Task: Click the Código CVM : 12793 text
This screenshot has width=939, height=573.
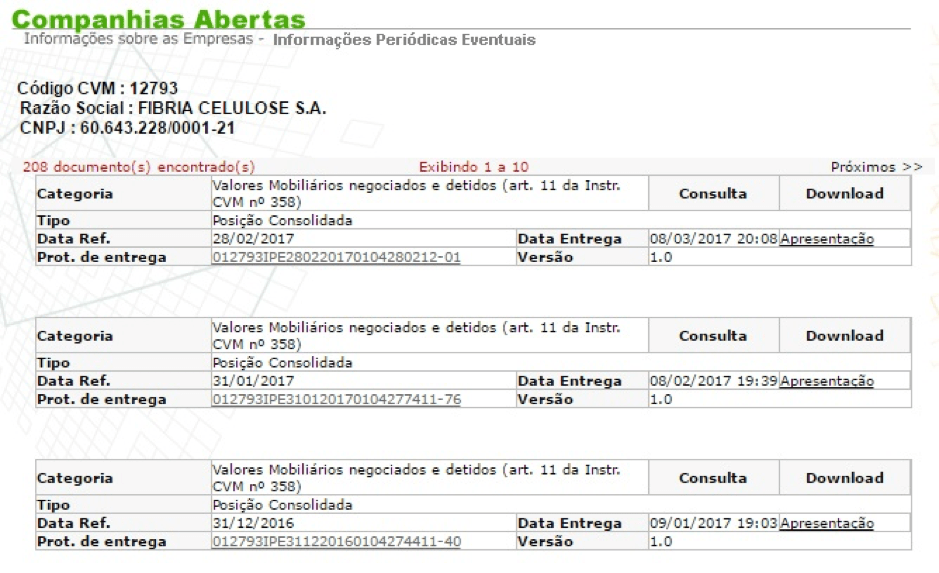Action: [98, 88]
